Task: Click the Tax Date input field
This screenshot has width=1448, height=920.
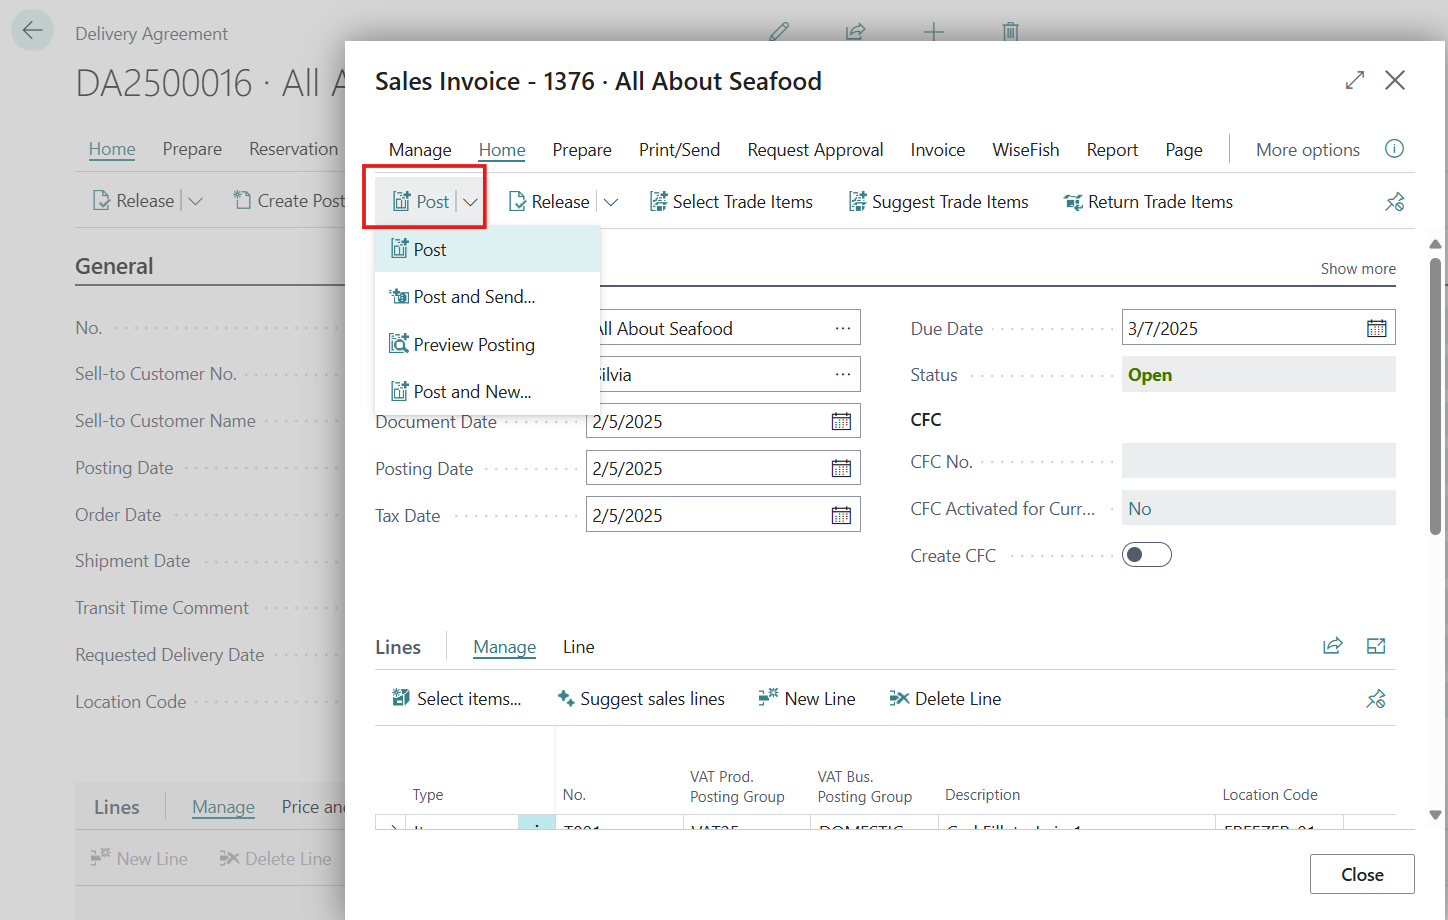Action: 706,516
